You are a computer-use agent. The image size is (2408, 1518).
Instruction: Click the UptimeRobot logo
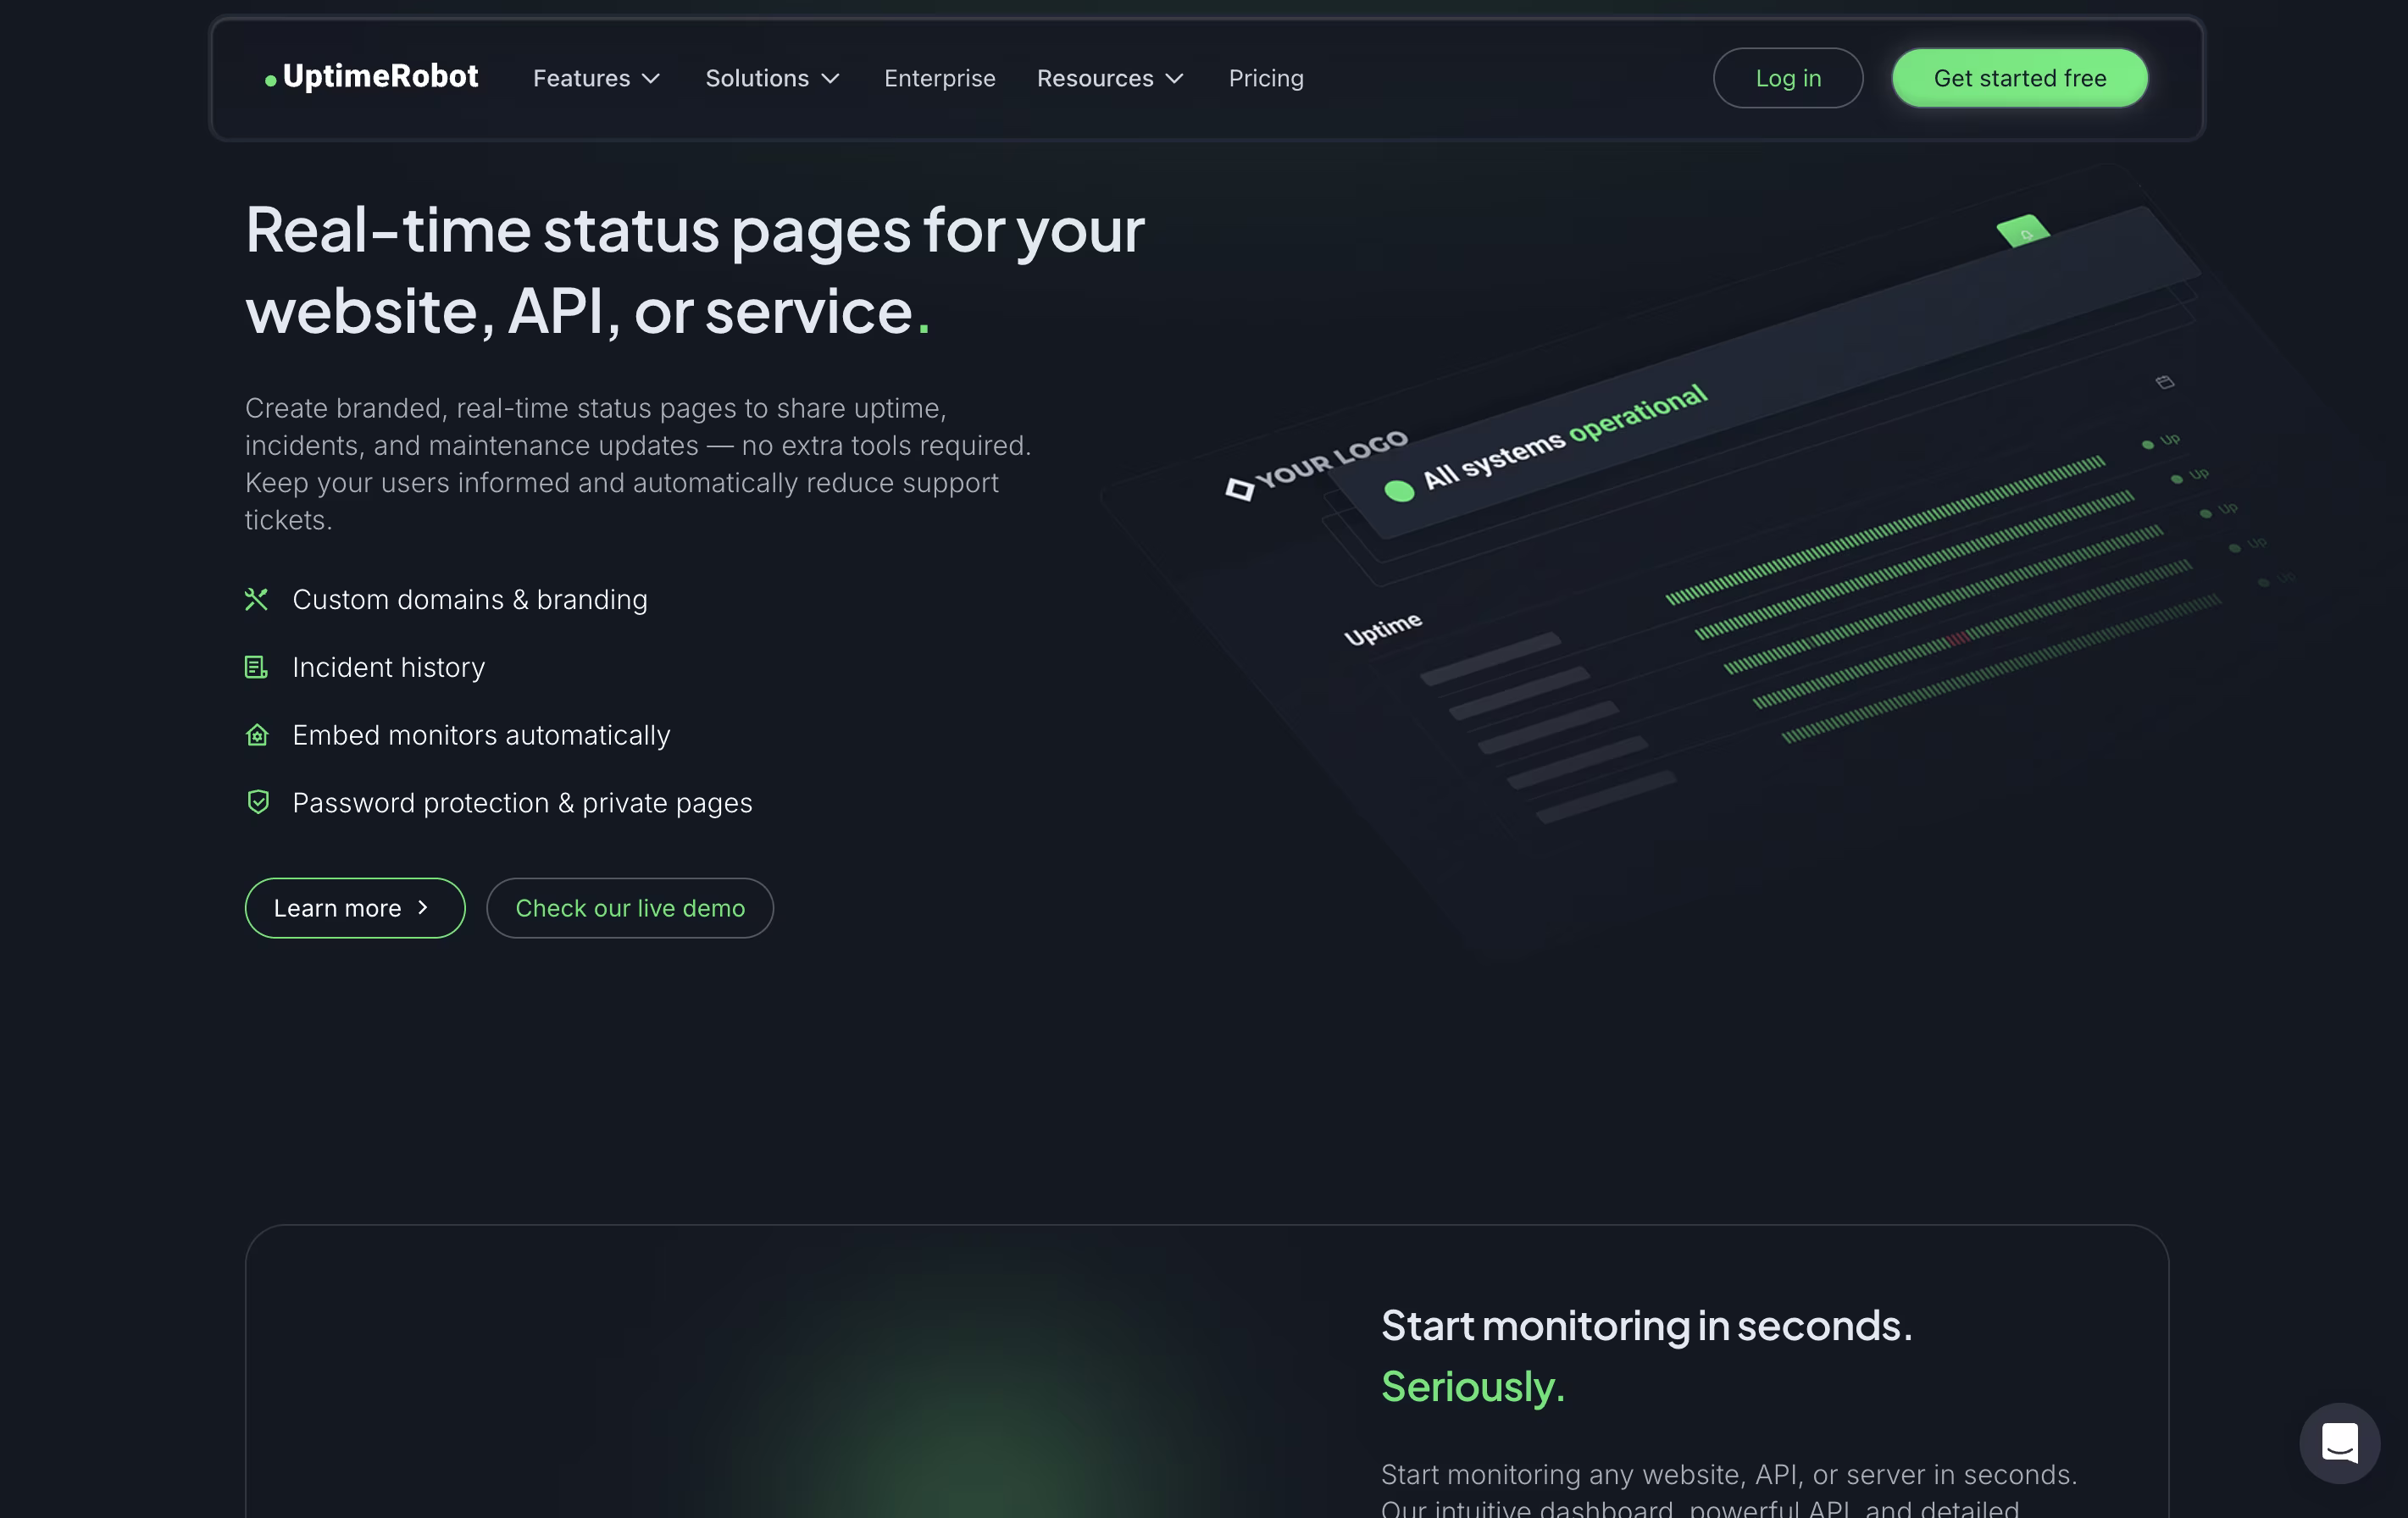coord(371,77)
